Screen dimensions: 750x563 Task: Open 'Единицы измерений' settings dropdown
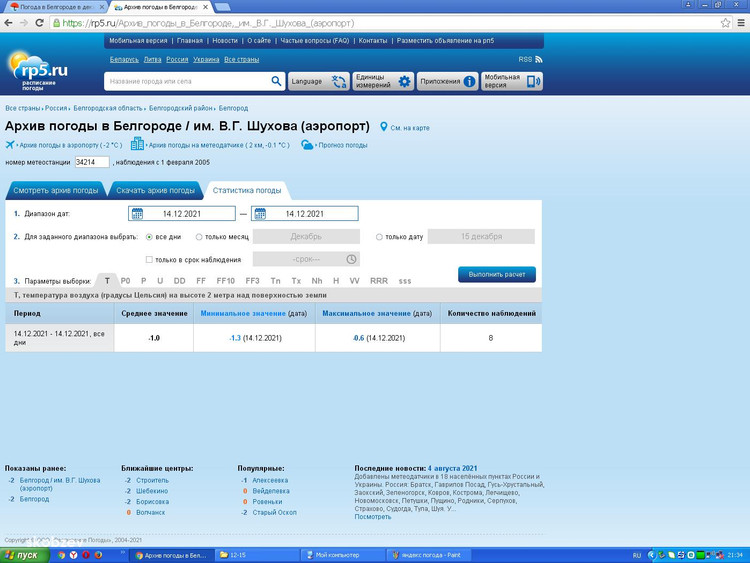pyautogui.click(x=383, y=81)
